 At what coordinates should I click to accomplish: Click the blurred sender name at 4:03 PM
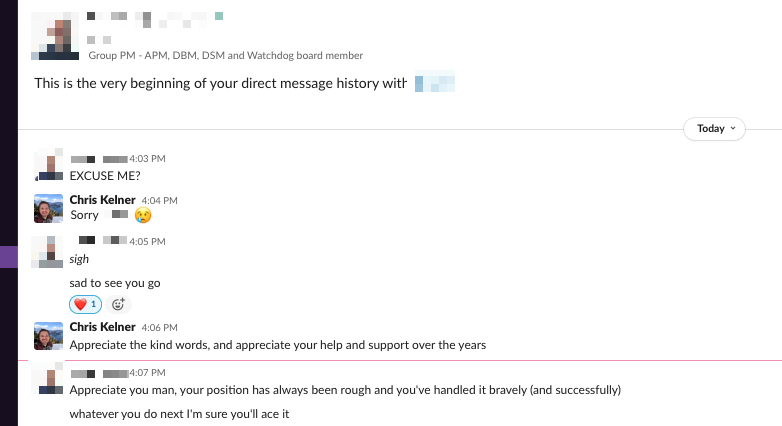99,159
